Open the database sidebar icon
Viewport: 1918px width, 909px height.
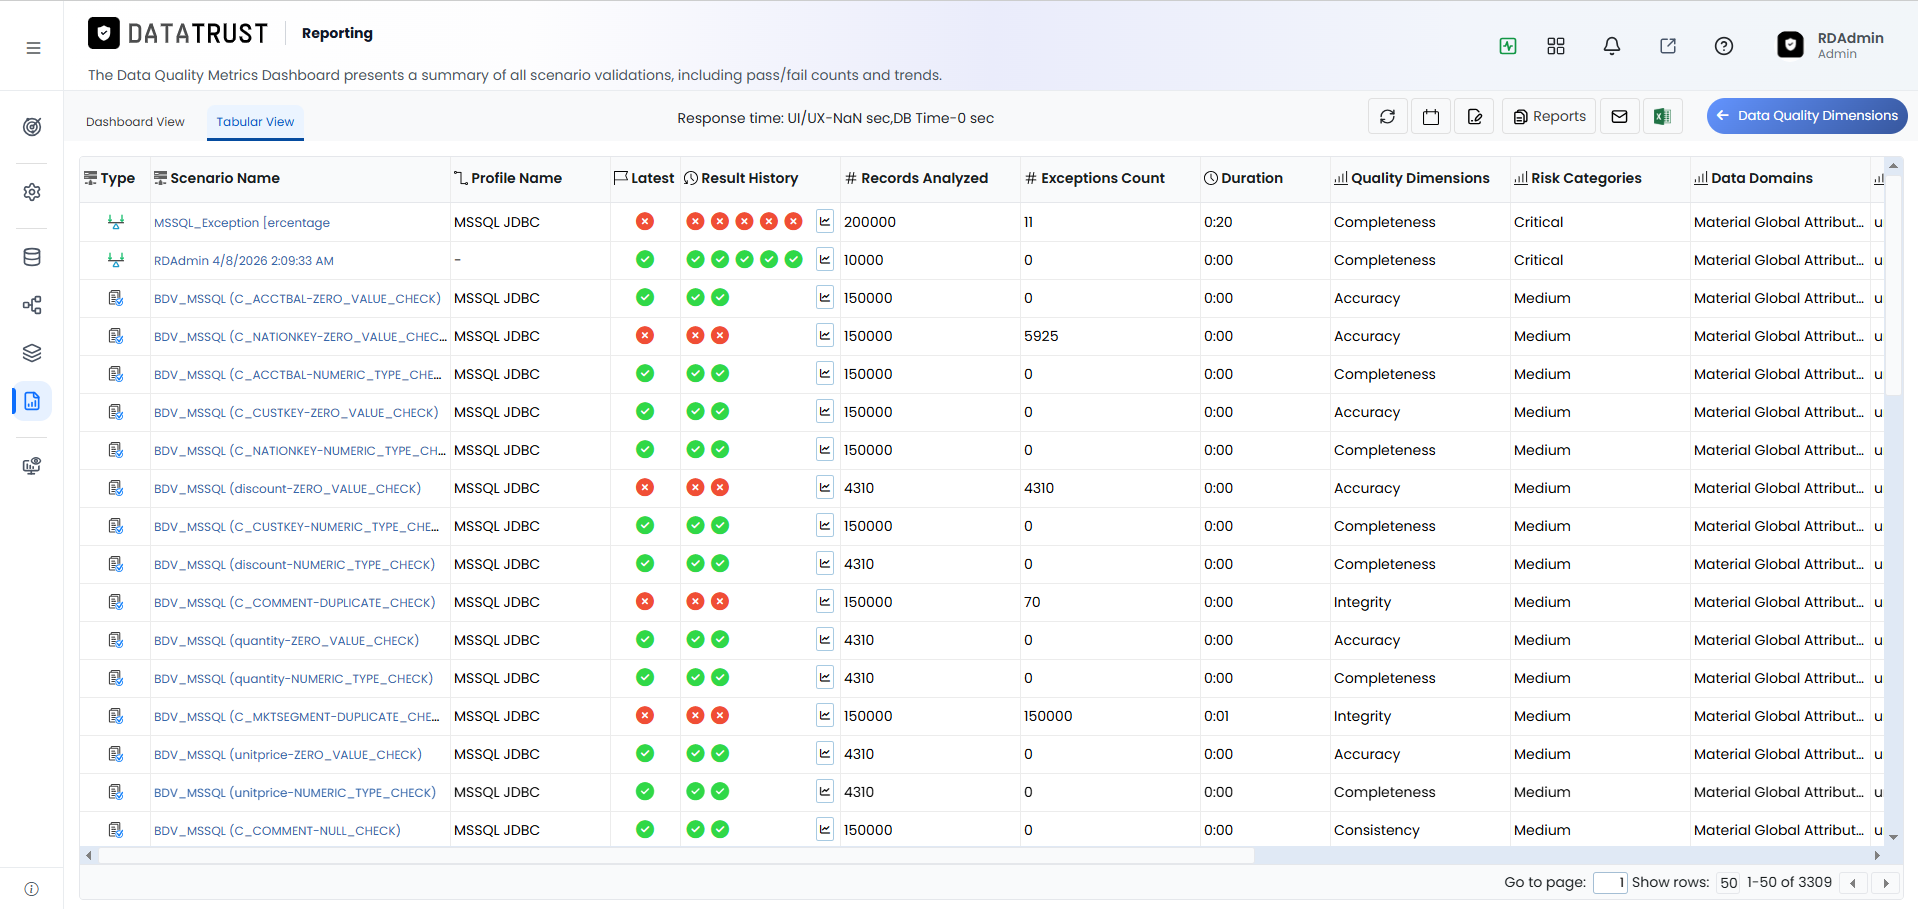pos(32,257)
